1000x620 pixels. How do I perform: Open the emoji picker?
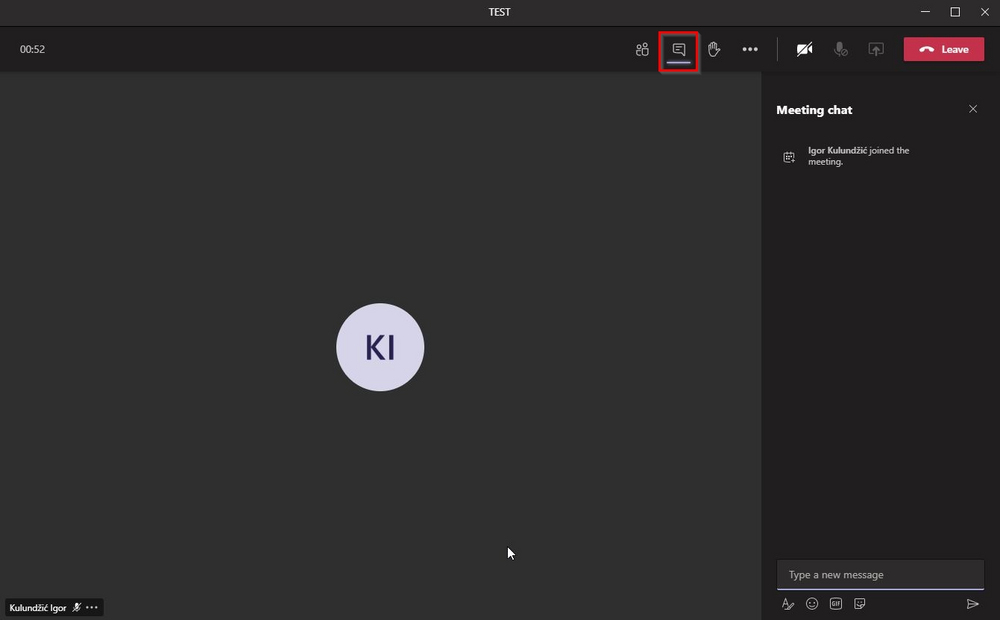812,603
